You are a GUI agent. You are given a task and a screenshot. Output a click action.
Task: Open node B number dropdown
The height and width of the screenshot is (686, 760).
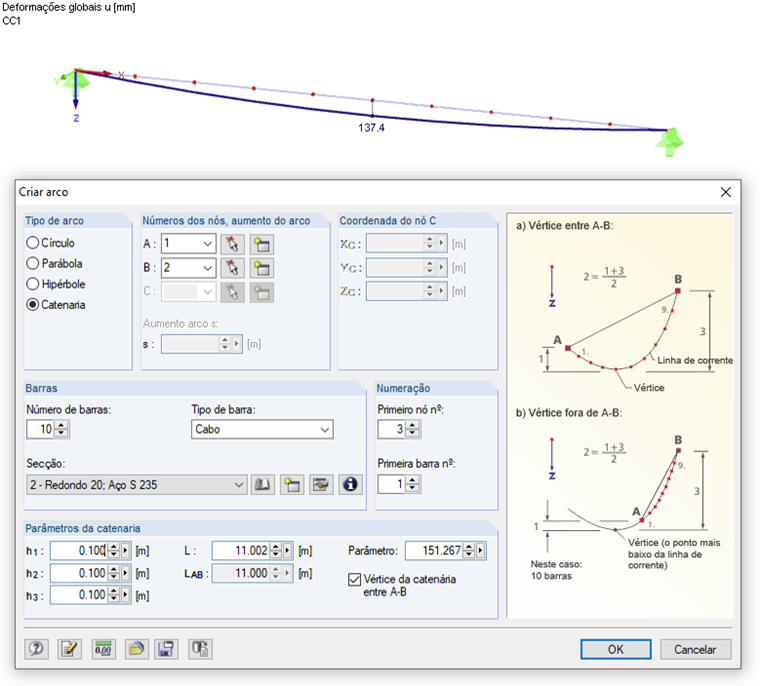point(207,267)
